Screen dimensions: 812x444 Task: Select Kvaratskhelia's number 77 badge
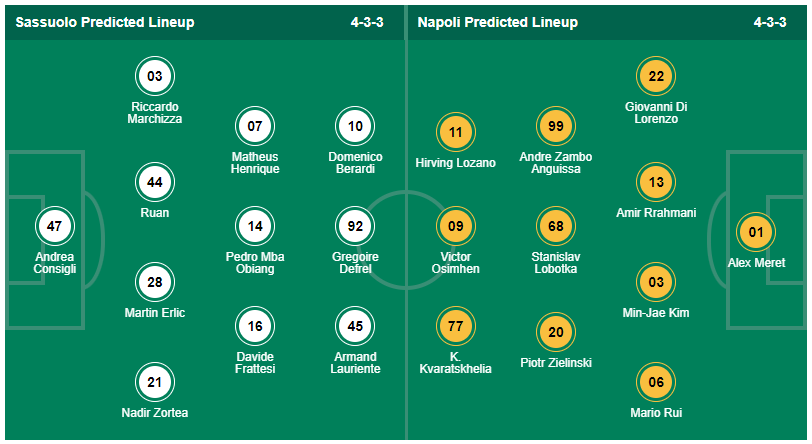pos(455,326)
